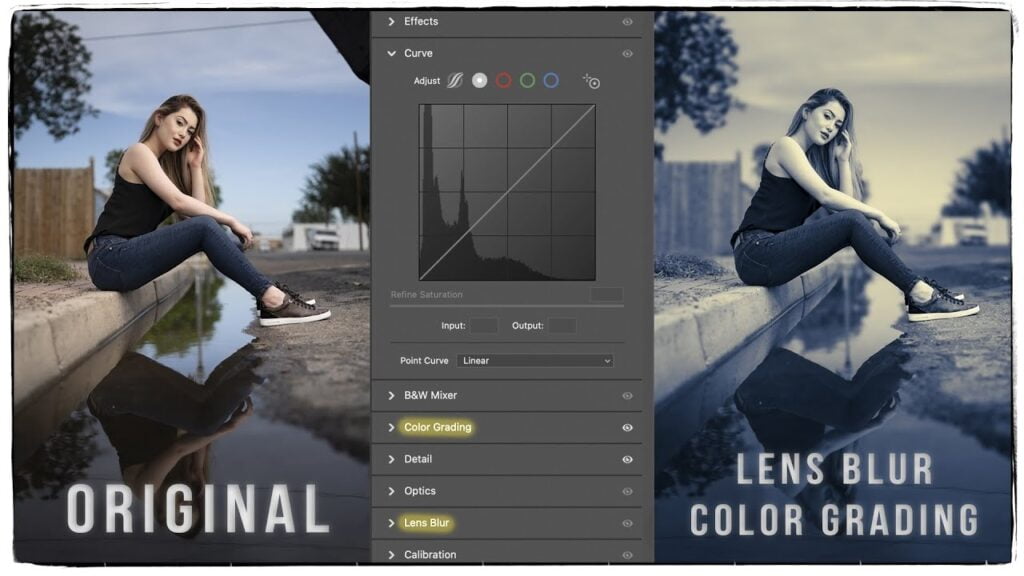Toggle visibility of the Curve adjustments

[627, 53]
